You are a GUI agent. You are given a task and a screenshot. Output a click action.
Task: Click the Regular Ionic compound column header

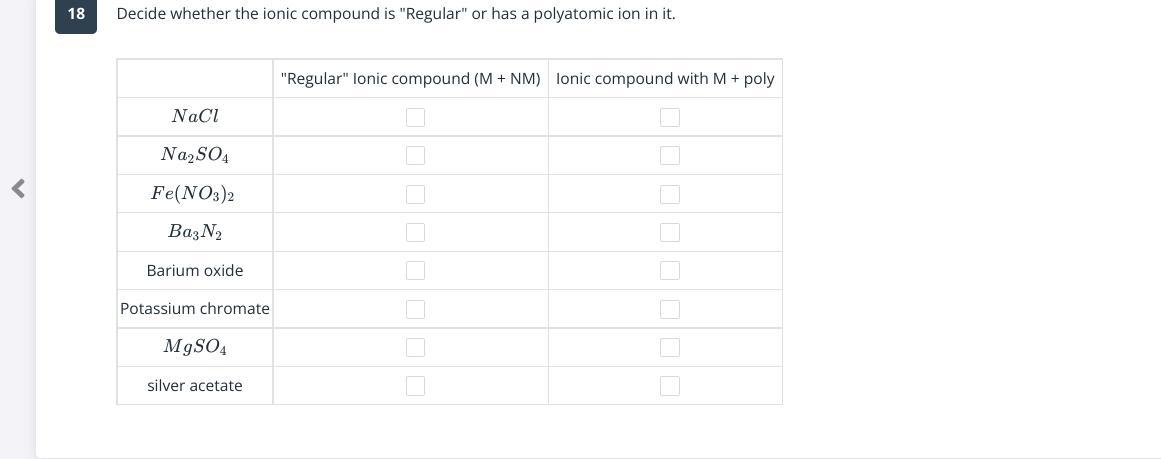pos(410,79)
